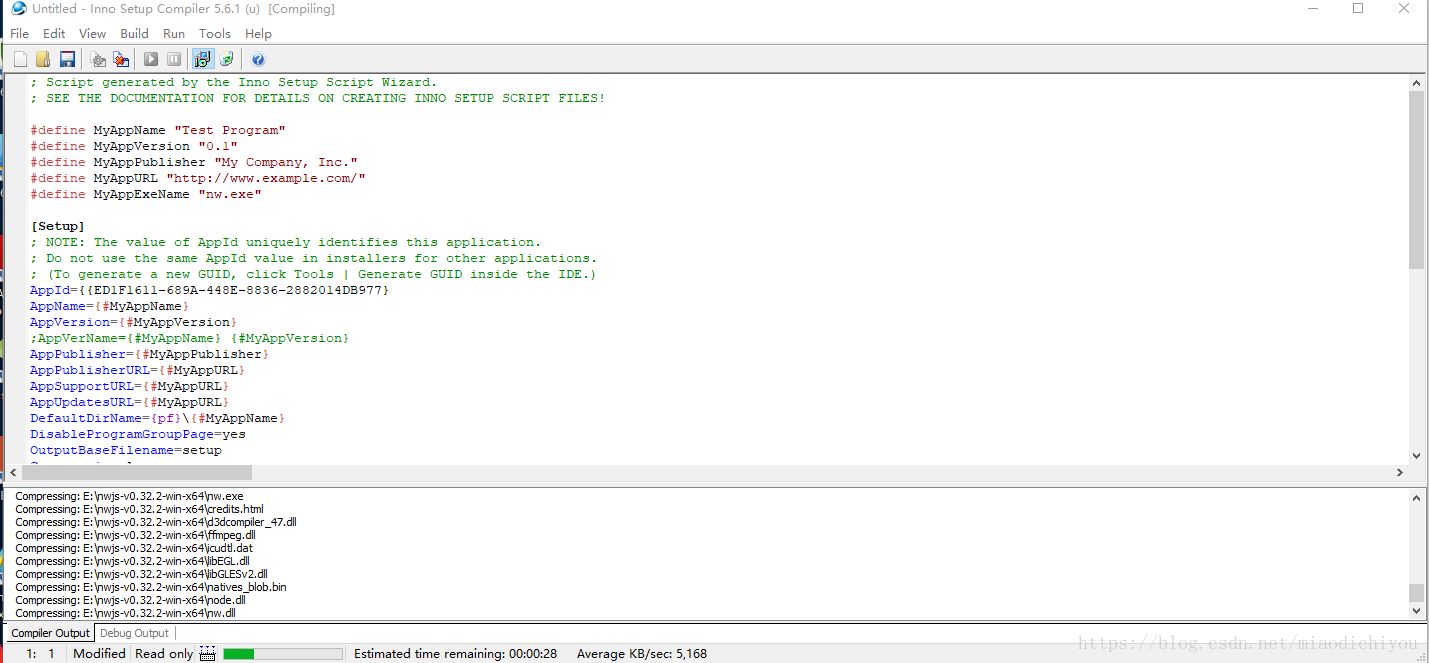
Task: Click the AppId GUID line
Action: [209, 290]
